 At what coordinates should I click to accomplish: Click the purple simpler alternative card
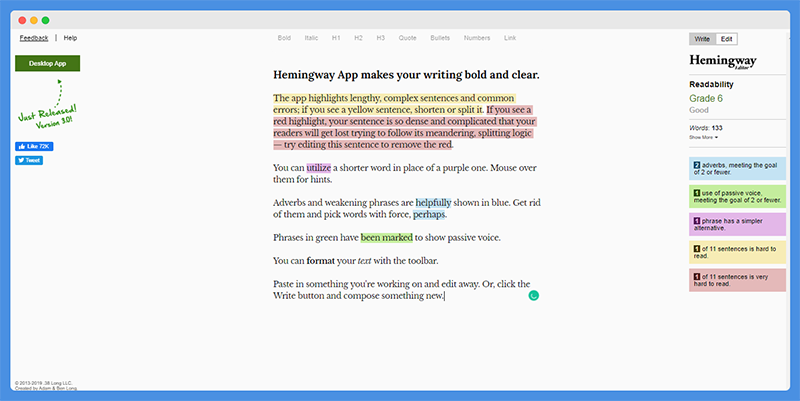click(737, 224)
